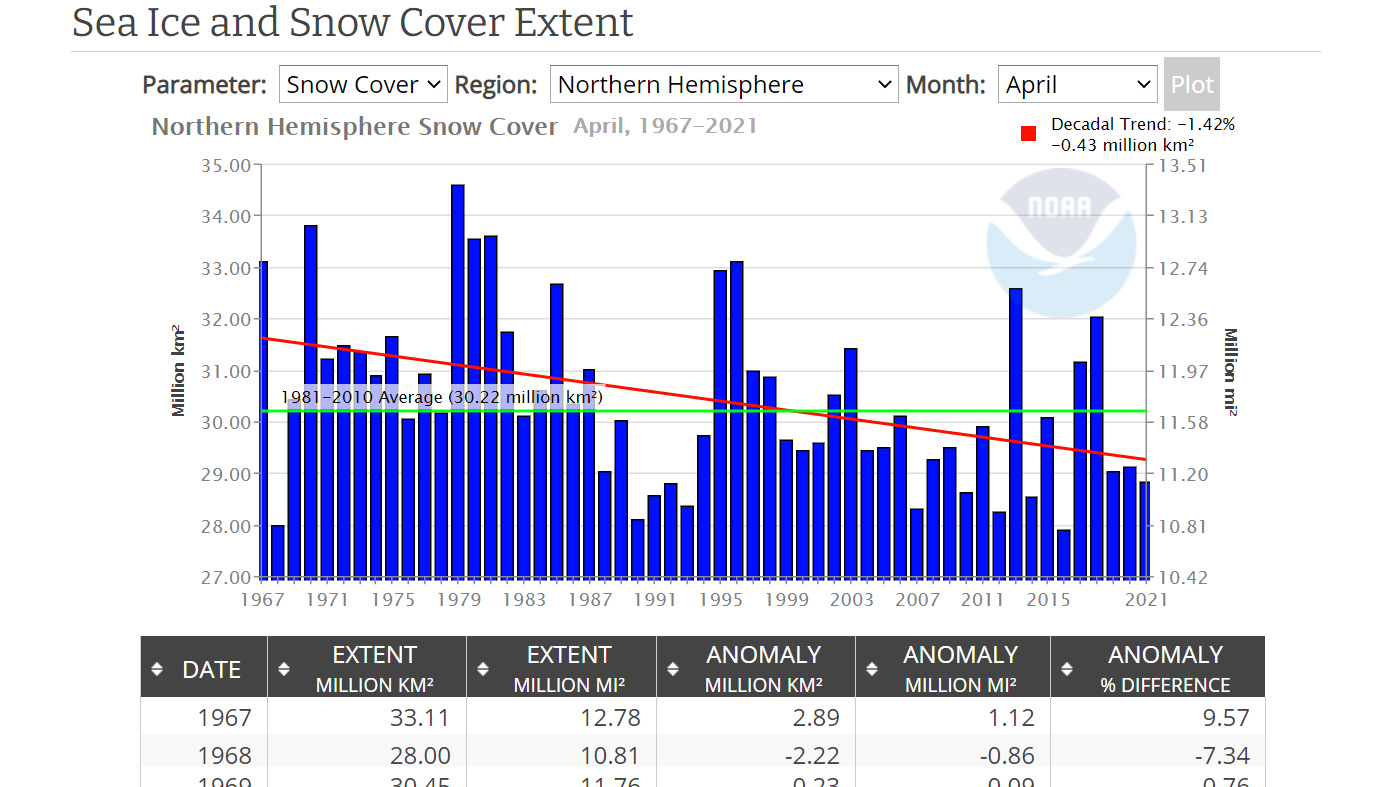The width and height of the screenshot is (1400, 787).
Task: Click the NOAA logo watermark
Action: click(1061, 243)
